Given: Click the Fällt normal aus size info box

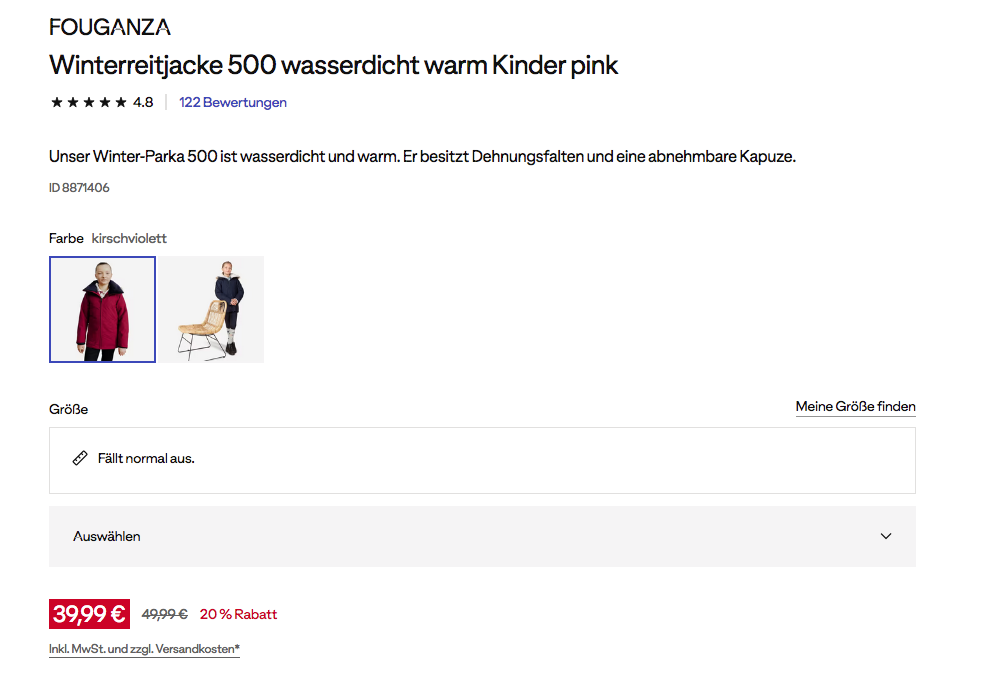Looking at the screenshot, I should [482, 460].
